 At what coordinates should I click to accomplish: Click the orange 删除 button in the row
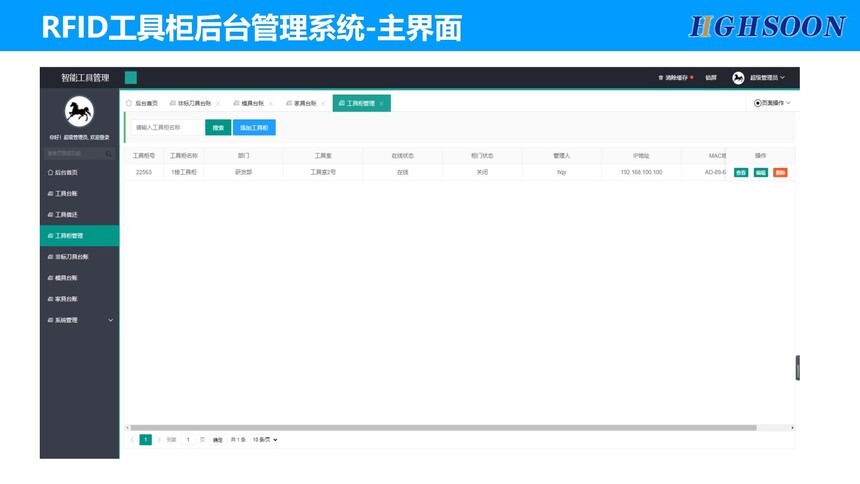pyautogui.click(x=780, y=173)
